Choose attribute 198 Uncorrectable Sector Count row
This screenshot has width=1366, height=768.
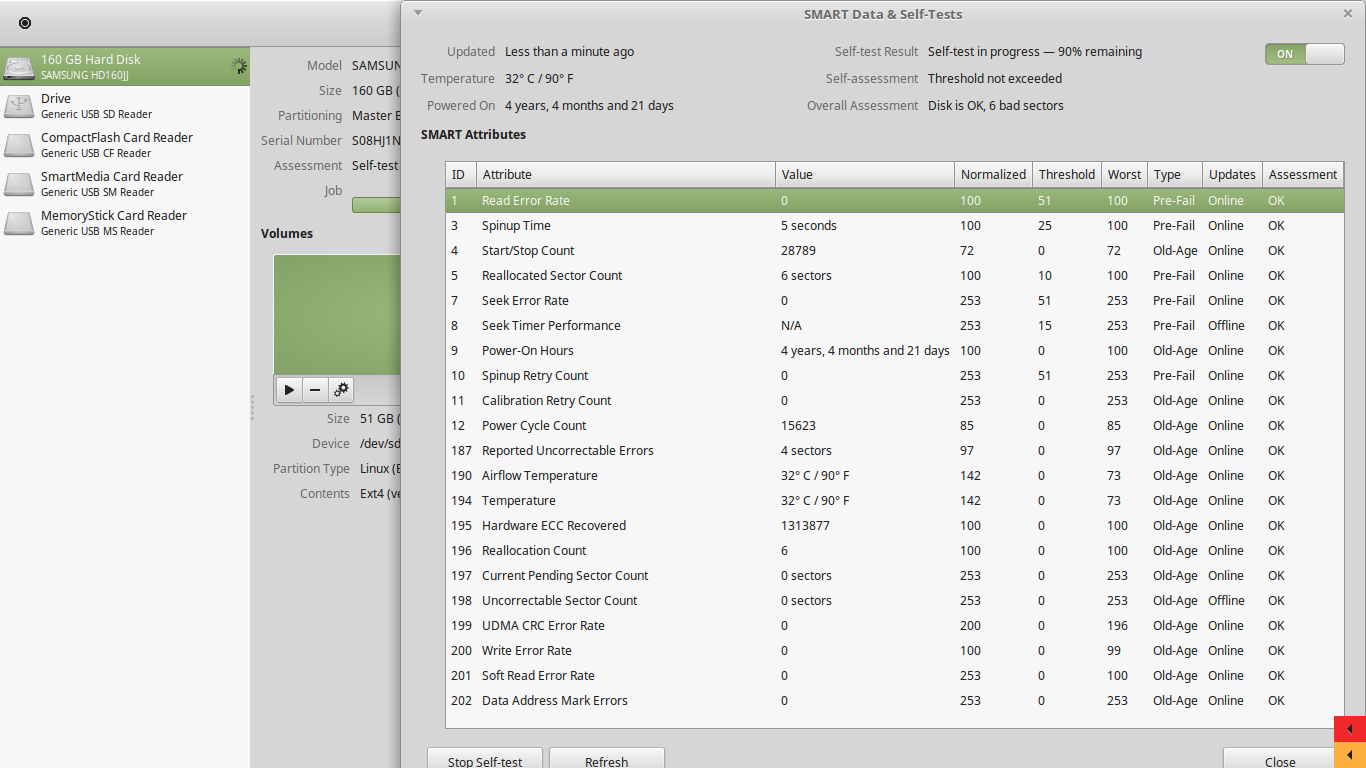click(894, 600)
